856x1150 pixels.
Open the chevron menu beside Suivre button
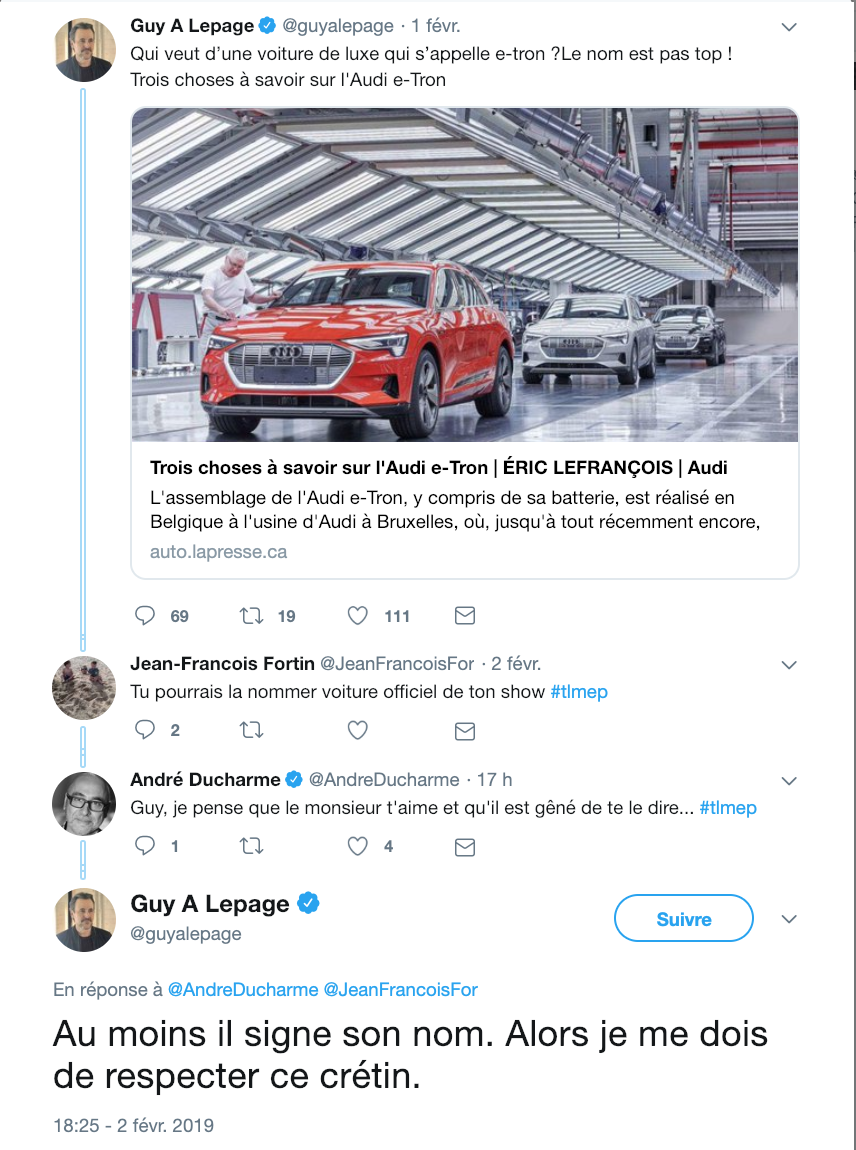pos(789,919)
